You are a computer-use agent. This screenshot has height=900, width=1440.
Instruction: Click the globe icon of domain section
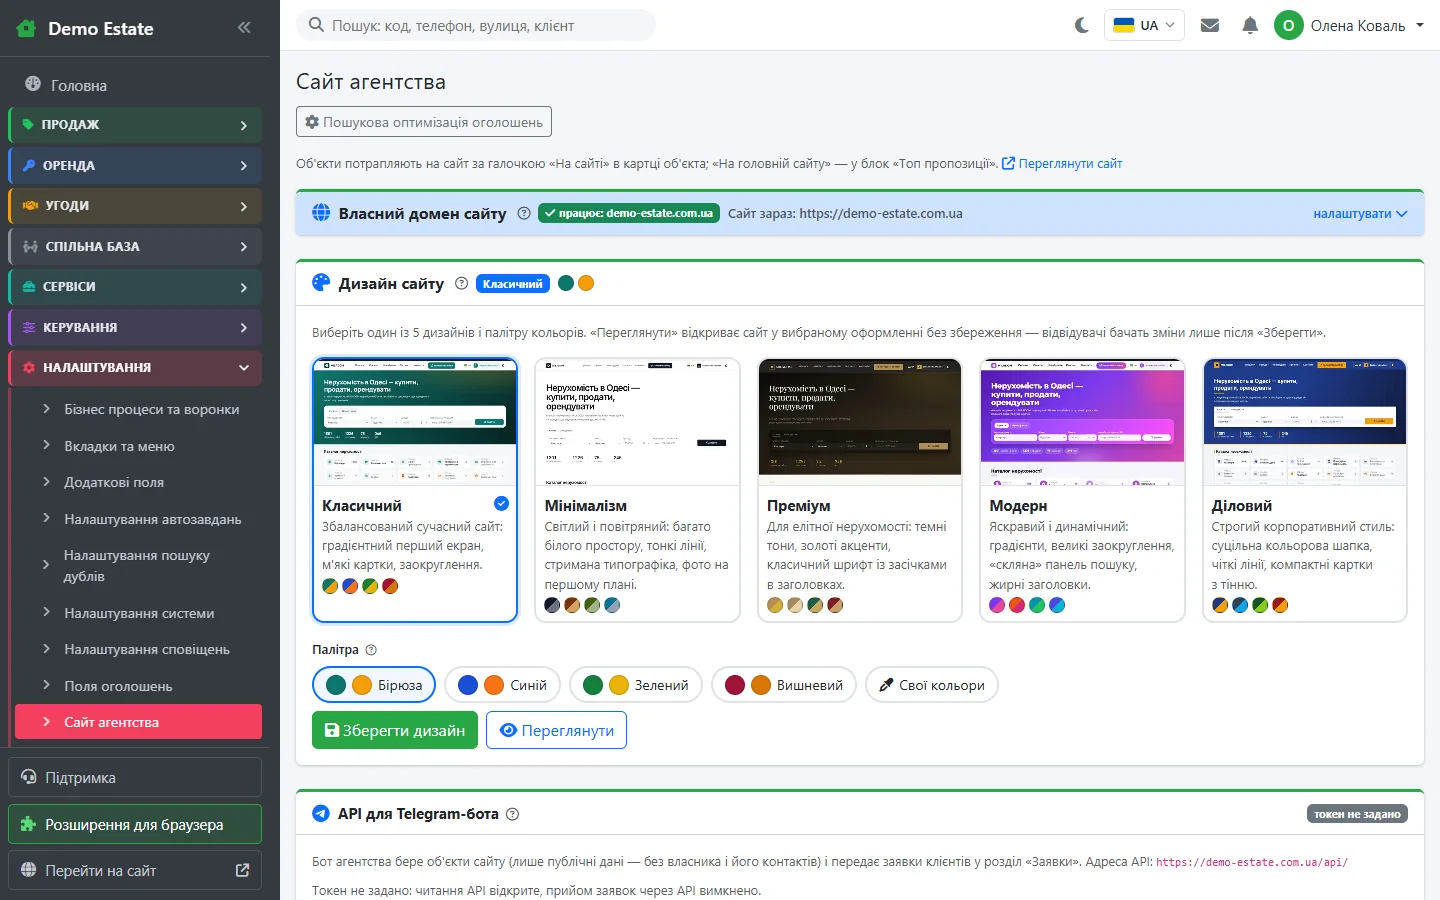321,213
